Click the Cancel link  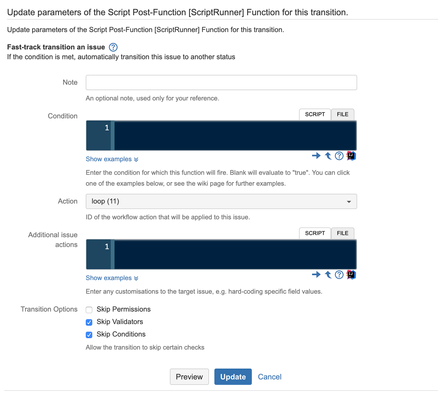click(x=269, y=377)
